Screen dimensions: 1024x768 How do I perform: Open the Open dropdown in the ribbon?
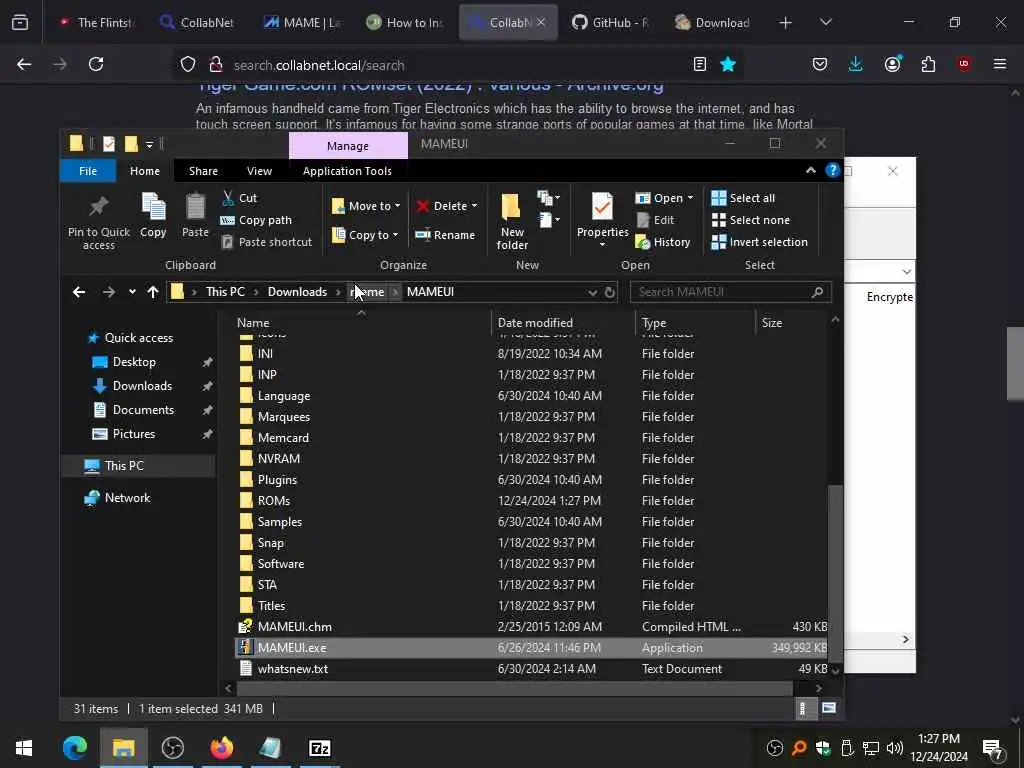(x=664, y=198)
